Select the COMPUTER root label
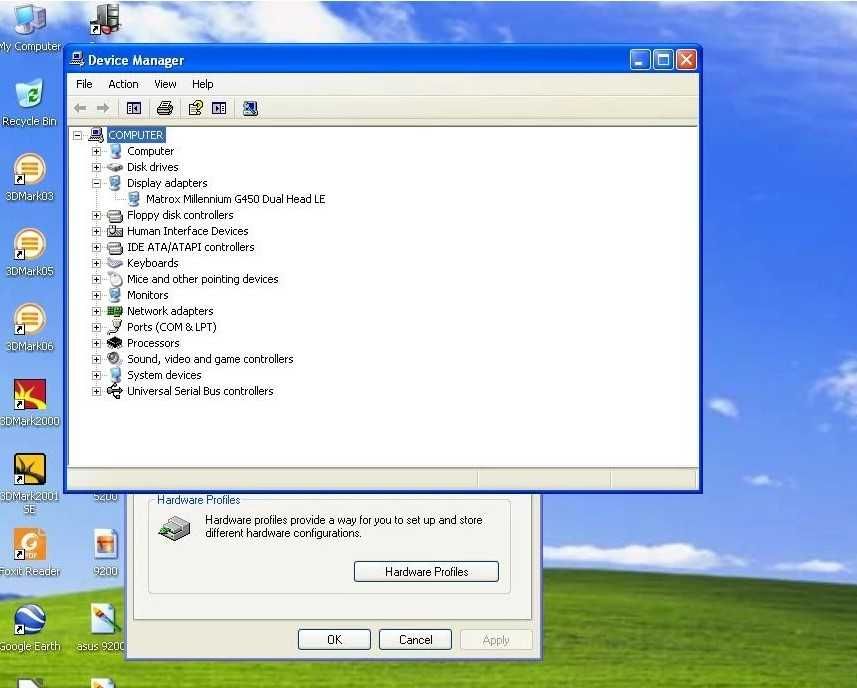The width and height of the screenshot is (857, 688). [x=136, y=135]
